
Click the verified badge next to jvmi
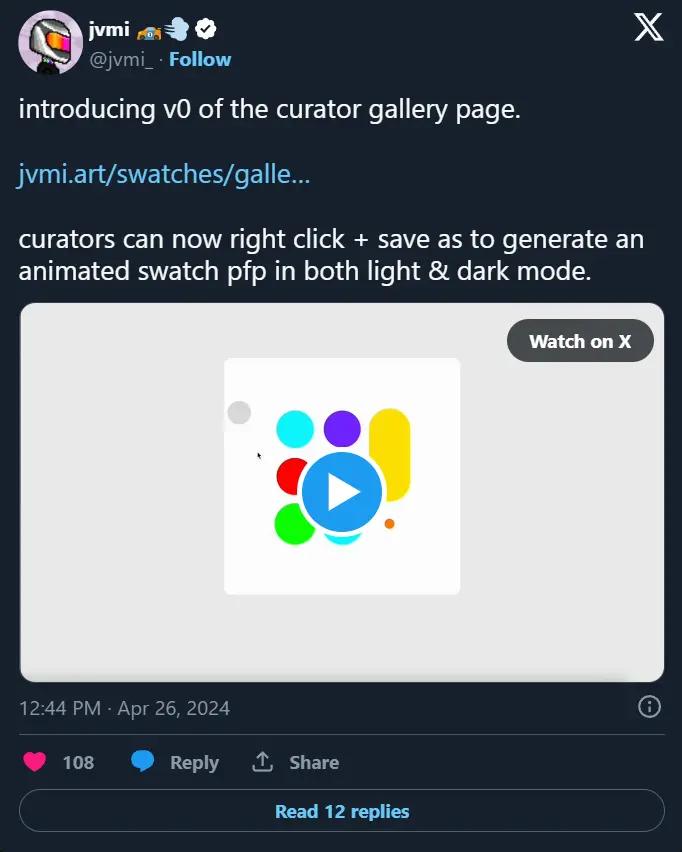pos(207,29)
